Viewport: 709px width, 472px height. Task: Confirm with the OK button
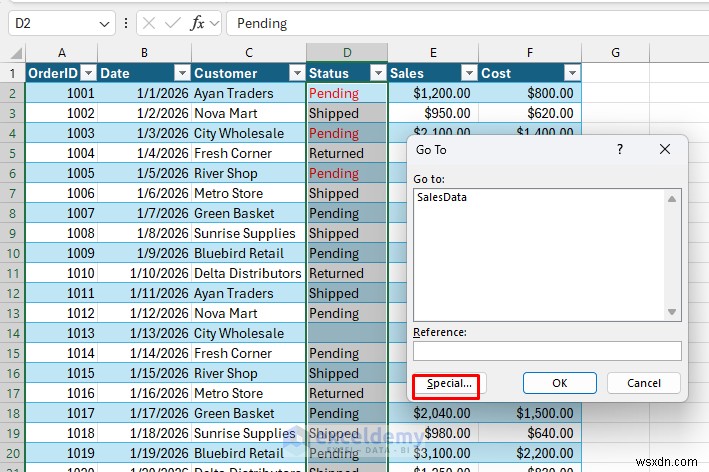pos(560,383)
